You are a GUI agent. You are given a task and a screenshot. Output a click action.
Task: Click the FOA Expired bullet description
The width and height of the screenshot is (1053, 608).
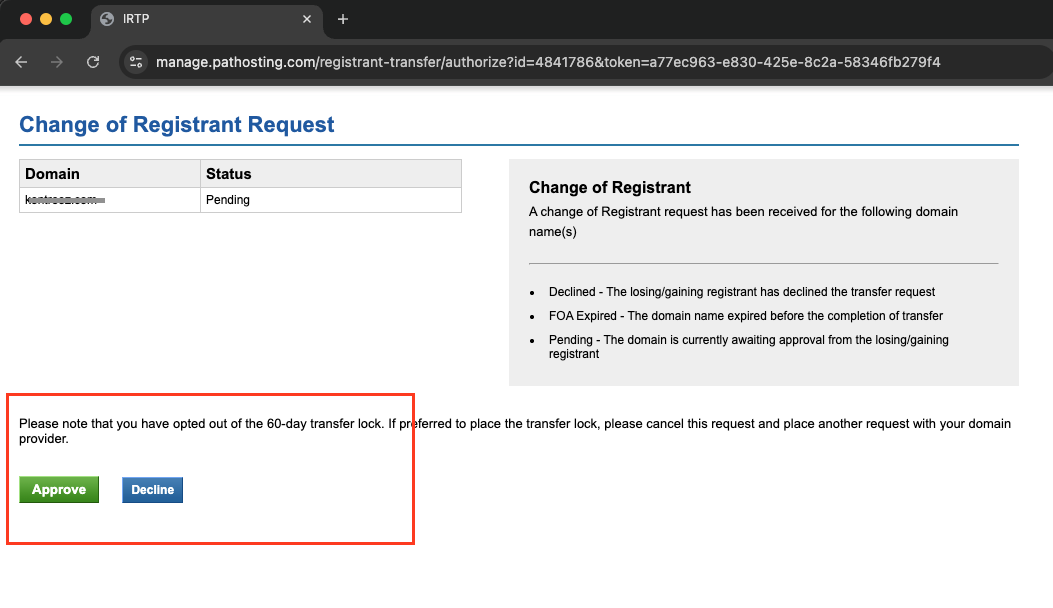(x=745, y=316)
